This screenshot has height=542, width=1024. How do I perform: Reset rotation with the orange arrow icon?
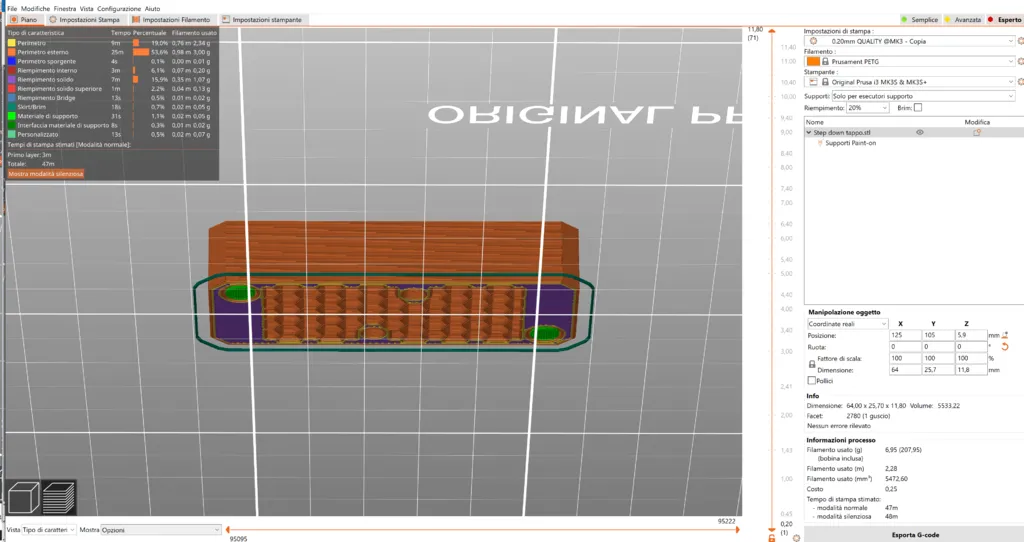(x=1005, y=347)
